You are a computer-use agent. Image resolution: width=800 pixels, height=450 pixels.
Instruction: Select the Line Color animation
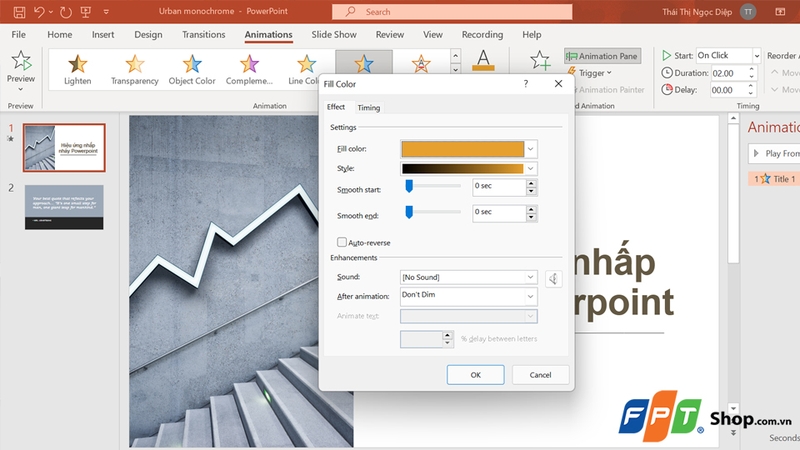304,69
